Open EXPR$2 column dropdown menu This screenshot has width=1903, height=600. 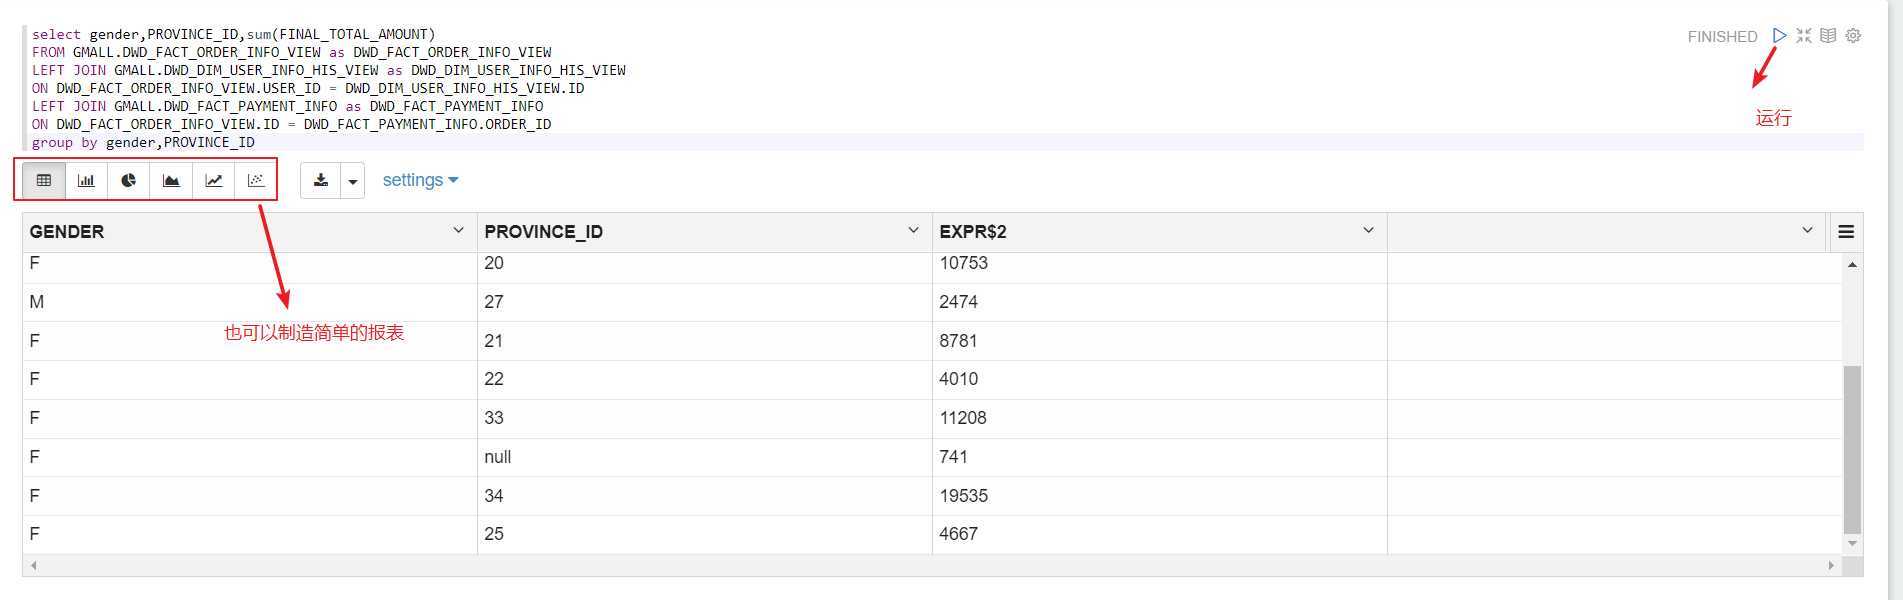(x=1368, y=231)
